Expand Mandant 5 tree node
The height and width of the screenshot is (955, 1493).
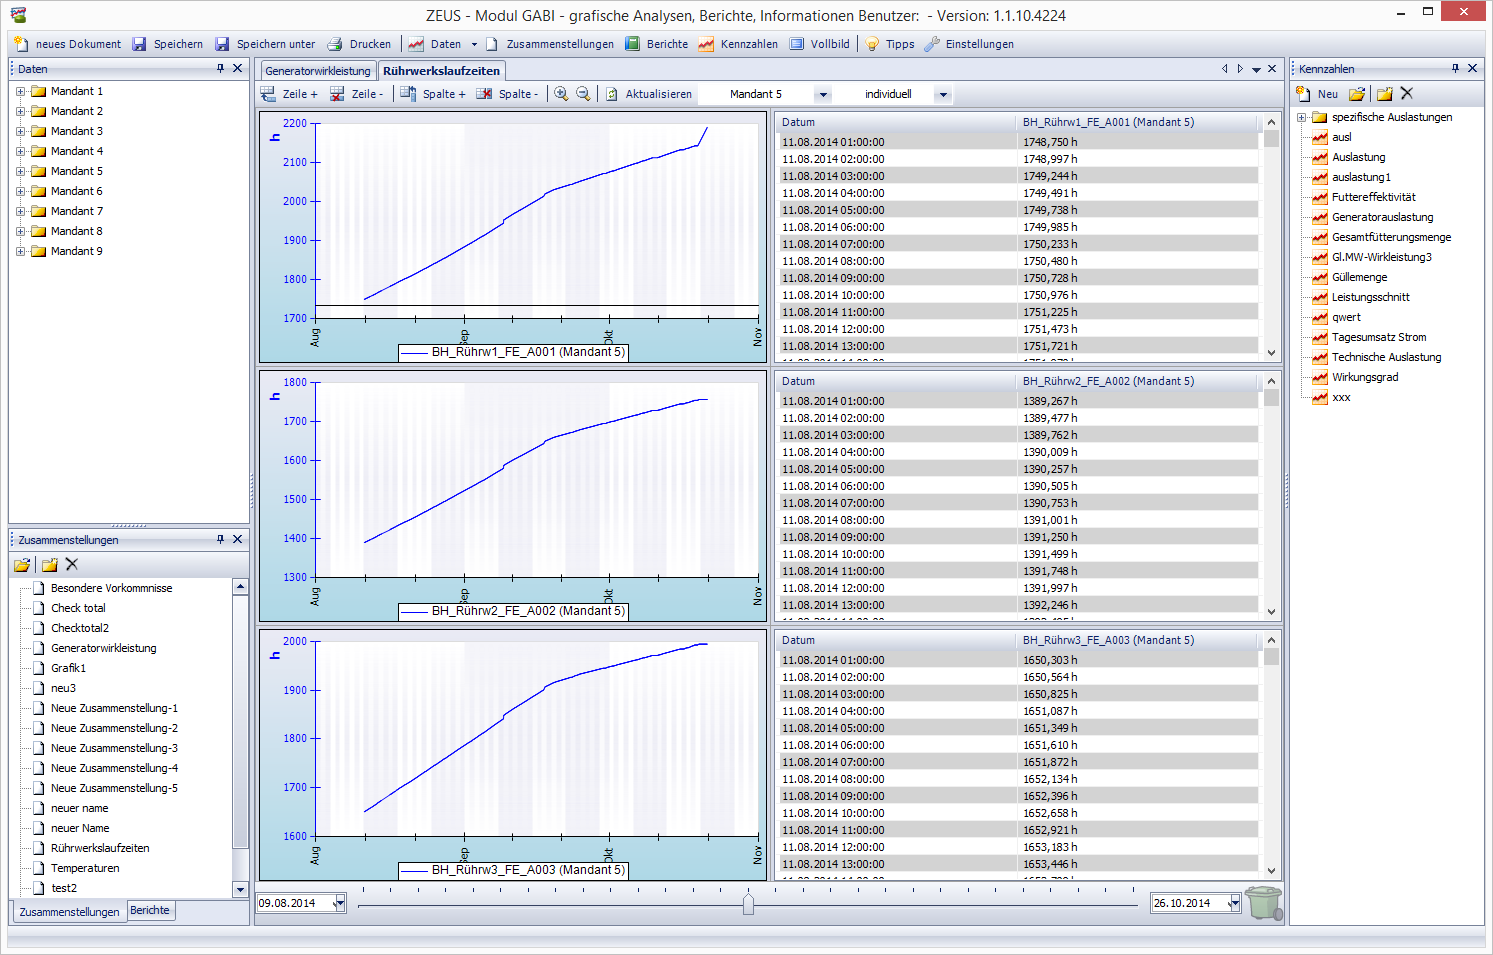20,171
